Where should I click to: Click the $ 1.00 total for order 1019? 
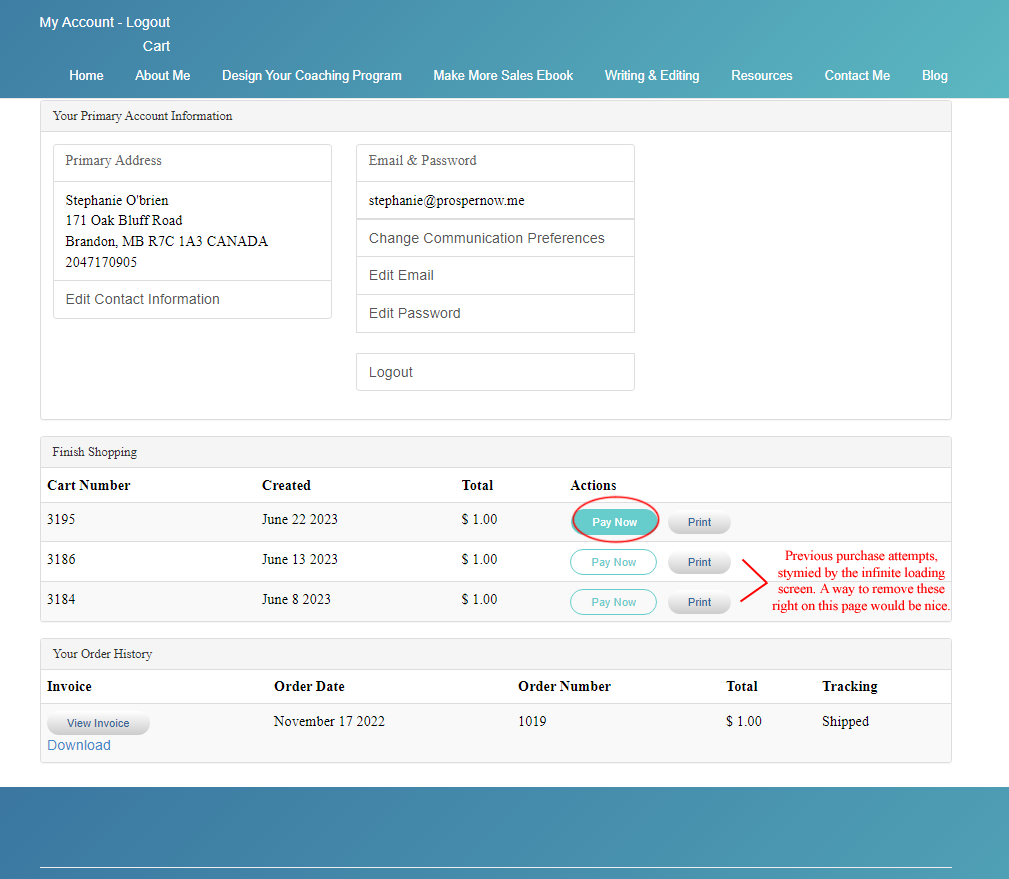click(744, 721)
